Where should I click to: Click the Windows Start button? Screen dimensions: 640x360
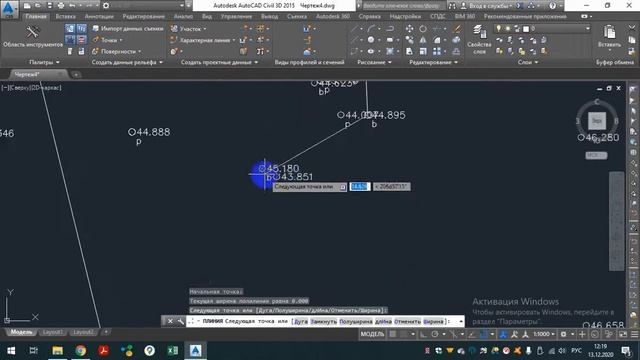(11, 351)
